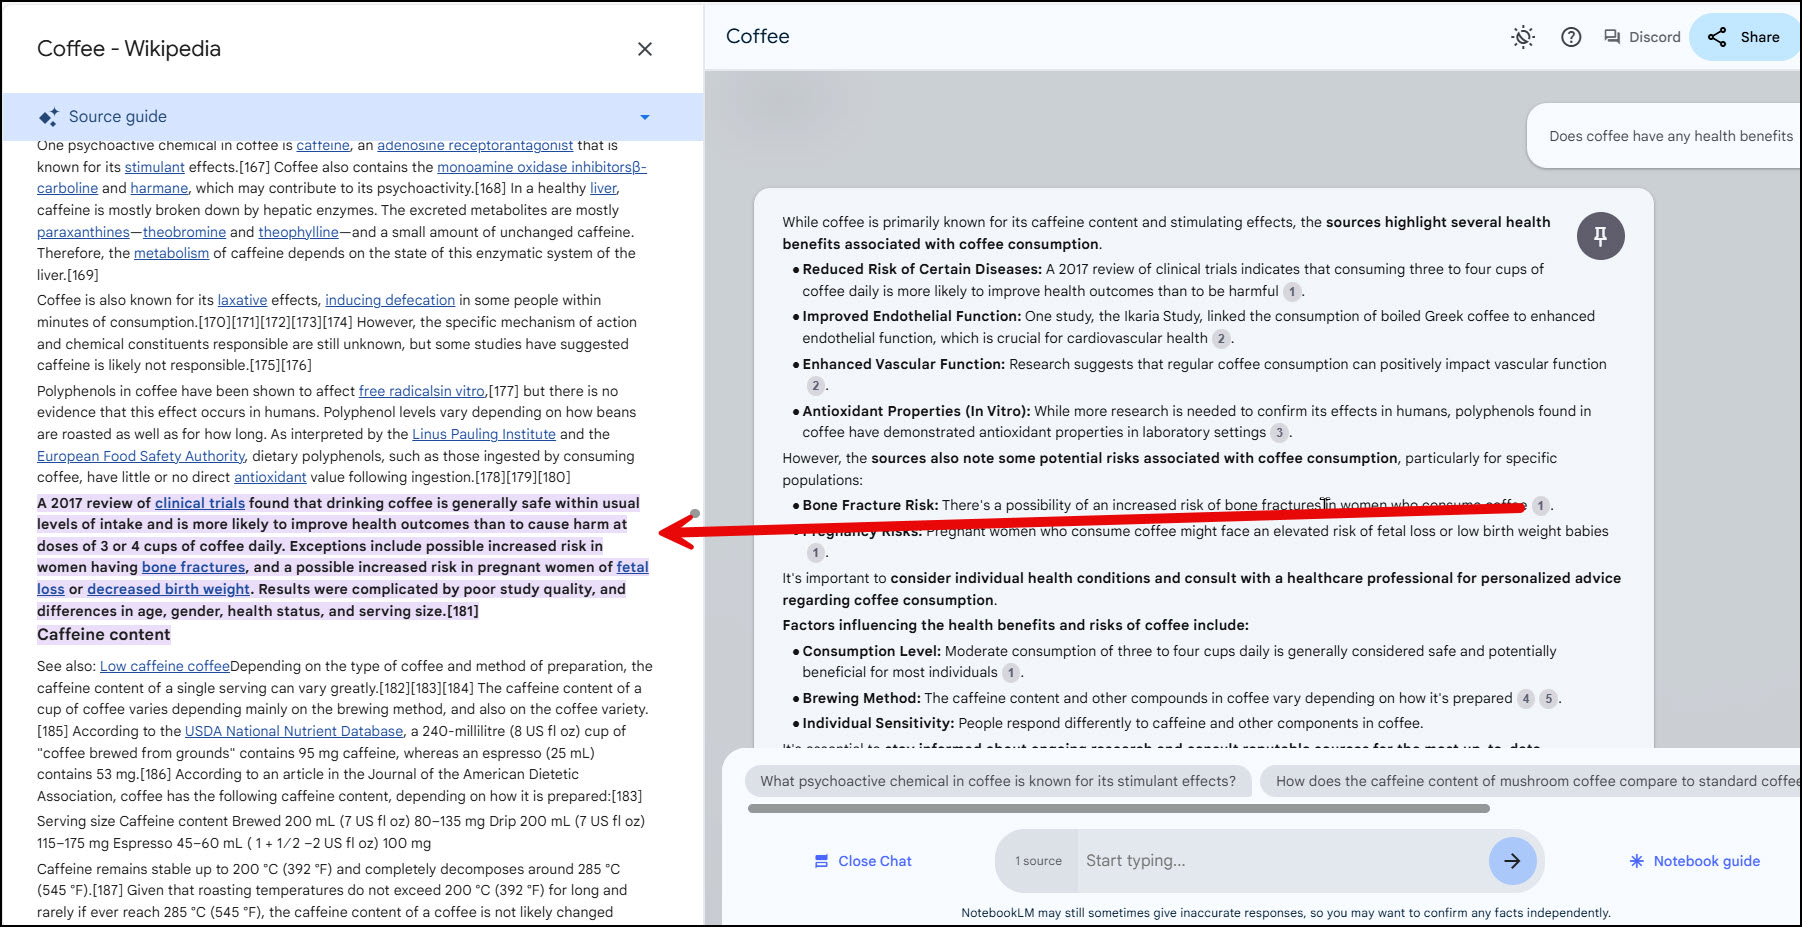Viewport: 1802px width, 927px height.
Task: Open the clinical trials link
Action: coord(199,502)
